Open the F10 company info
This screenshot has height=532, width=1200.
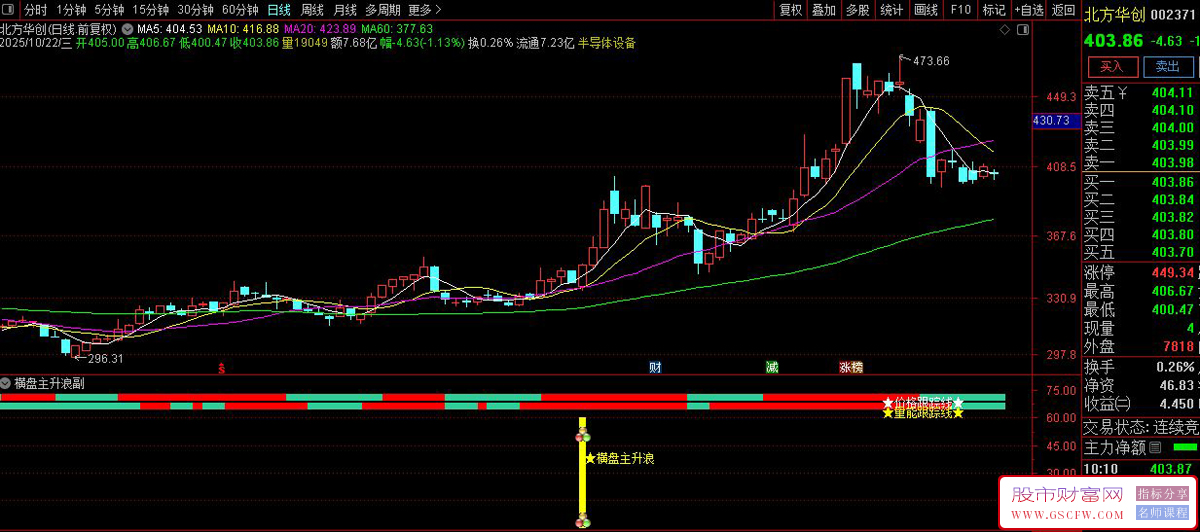(960, 10)
